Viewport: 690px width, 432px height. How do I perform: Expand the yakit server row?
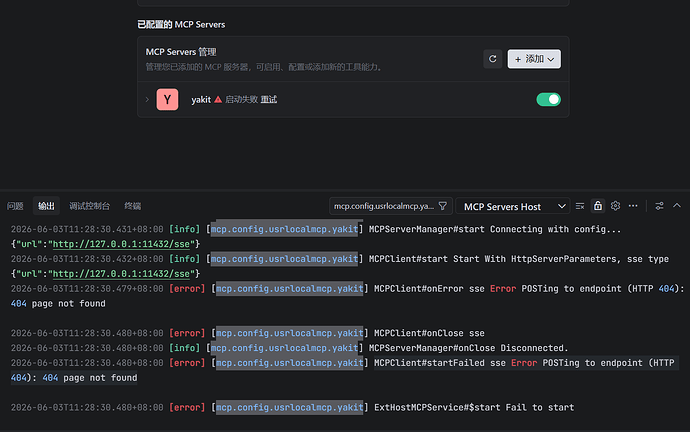coord(147,99)
